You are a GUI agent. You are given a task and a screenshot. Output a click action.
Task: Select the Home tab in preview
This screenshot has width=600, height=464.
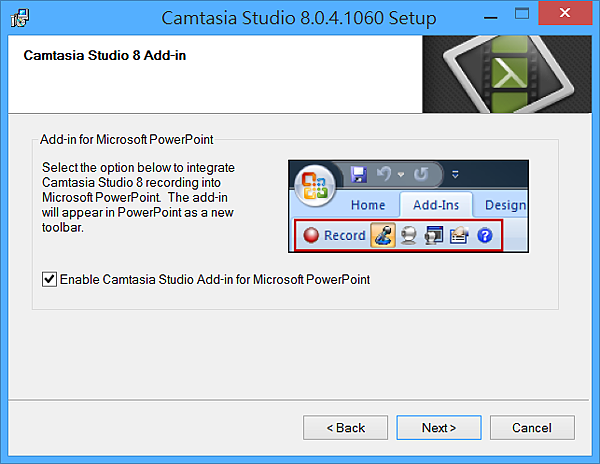[368, 205]
